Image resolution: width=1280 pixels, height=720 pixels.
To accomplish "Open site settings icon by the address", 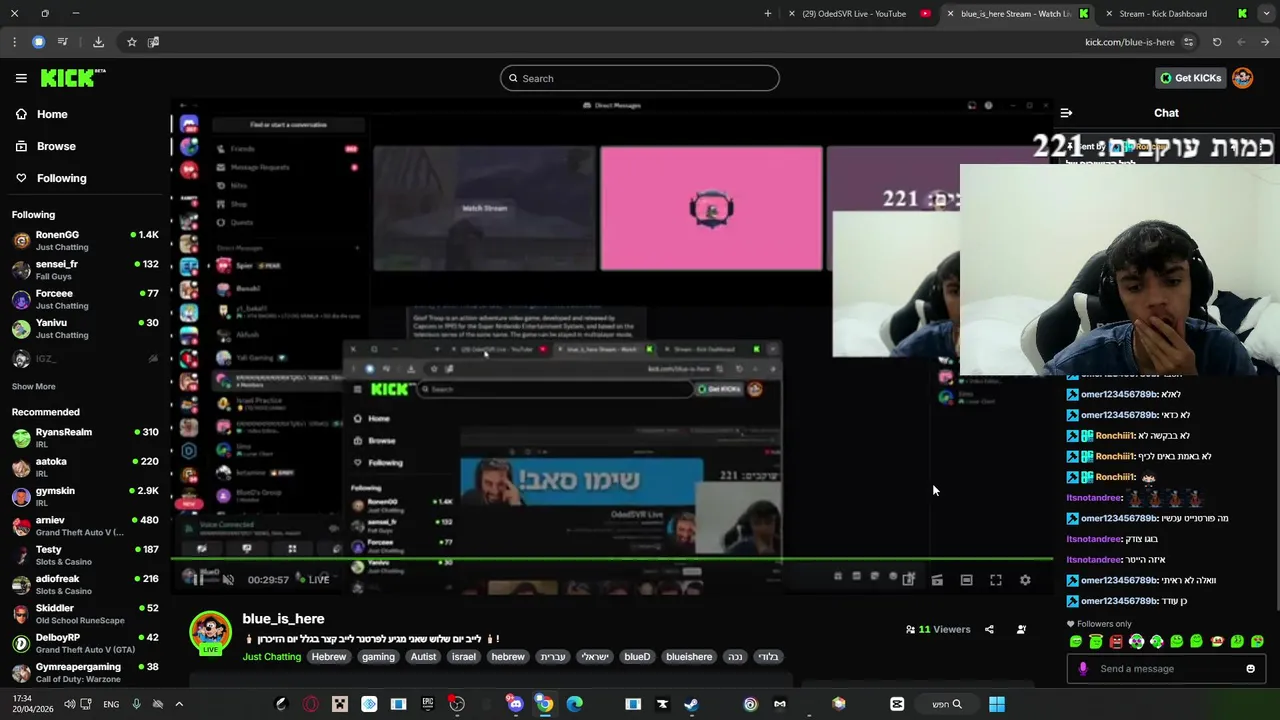I will 1188,42.
